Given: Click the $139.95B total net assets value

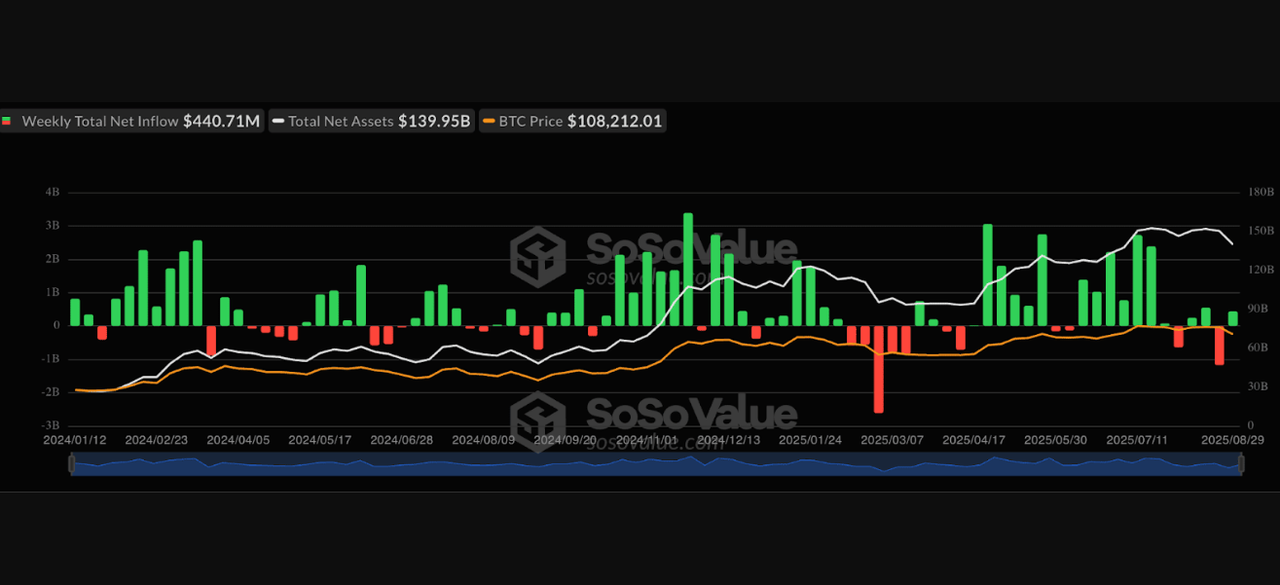Looking at the screenshot, I should [434, 121].
